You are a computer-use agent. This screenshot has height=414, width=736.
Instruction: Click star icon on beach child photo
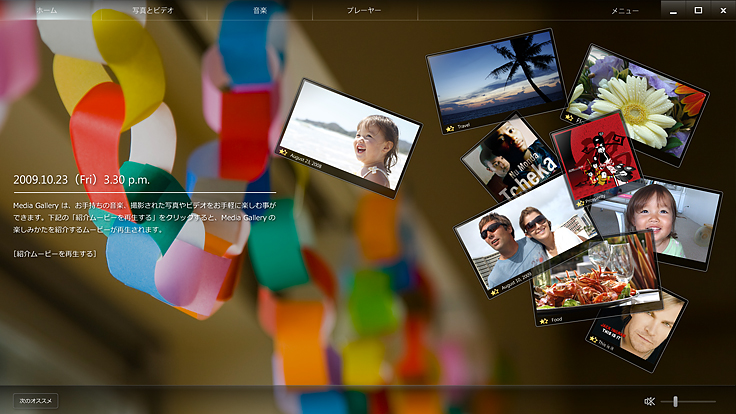pyautogui.click(x=283, y=152)
